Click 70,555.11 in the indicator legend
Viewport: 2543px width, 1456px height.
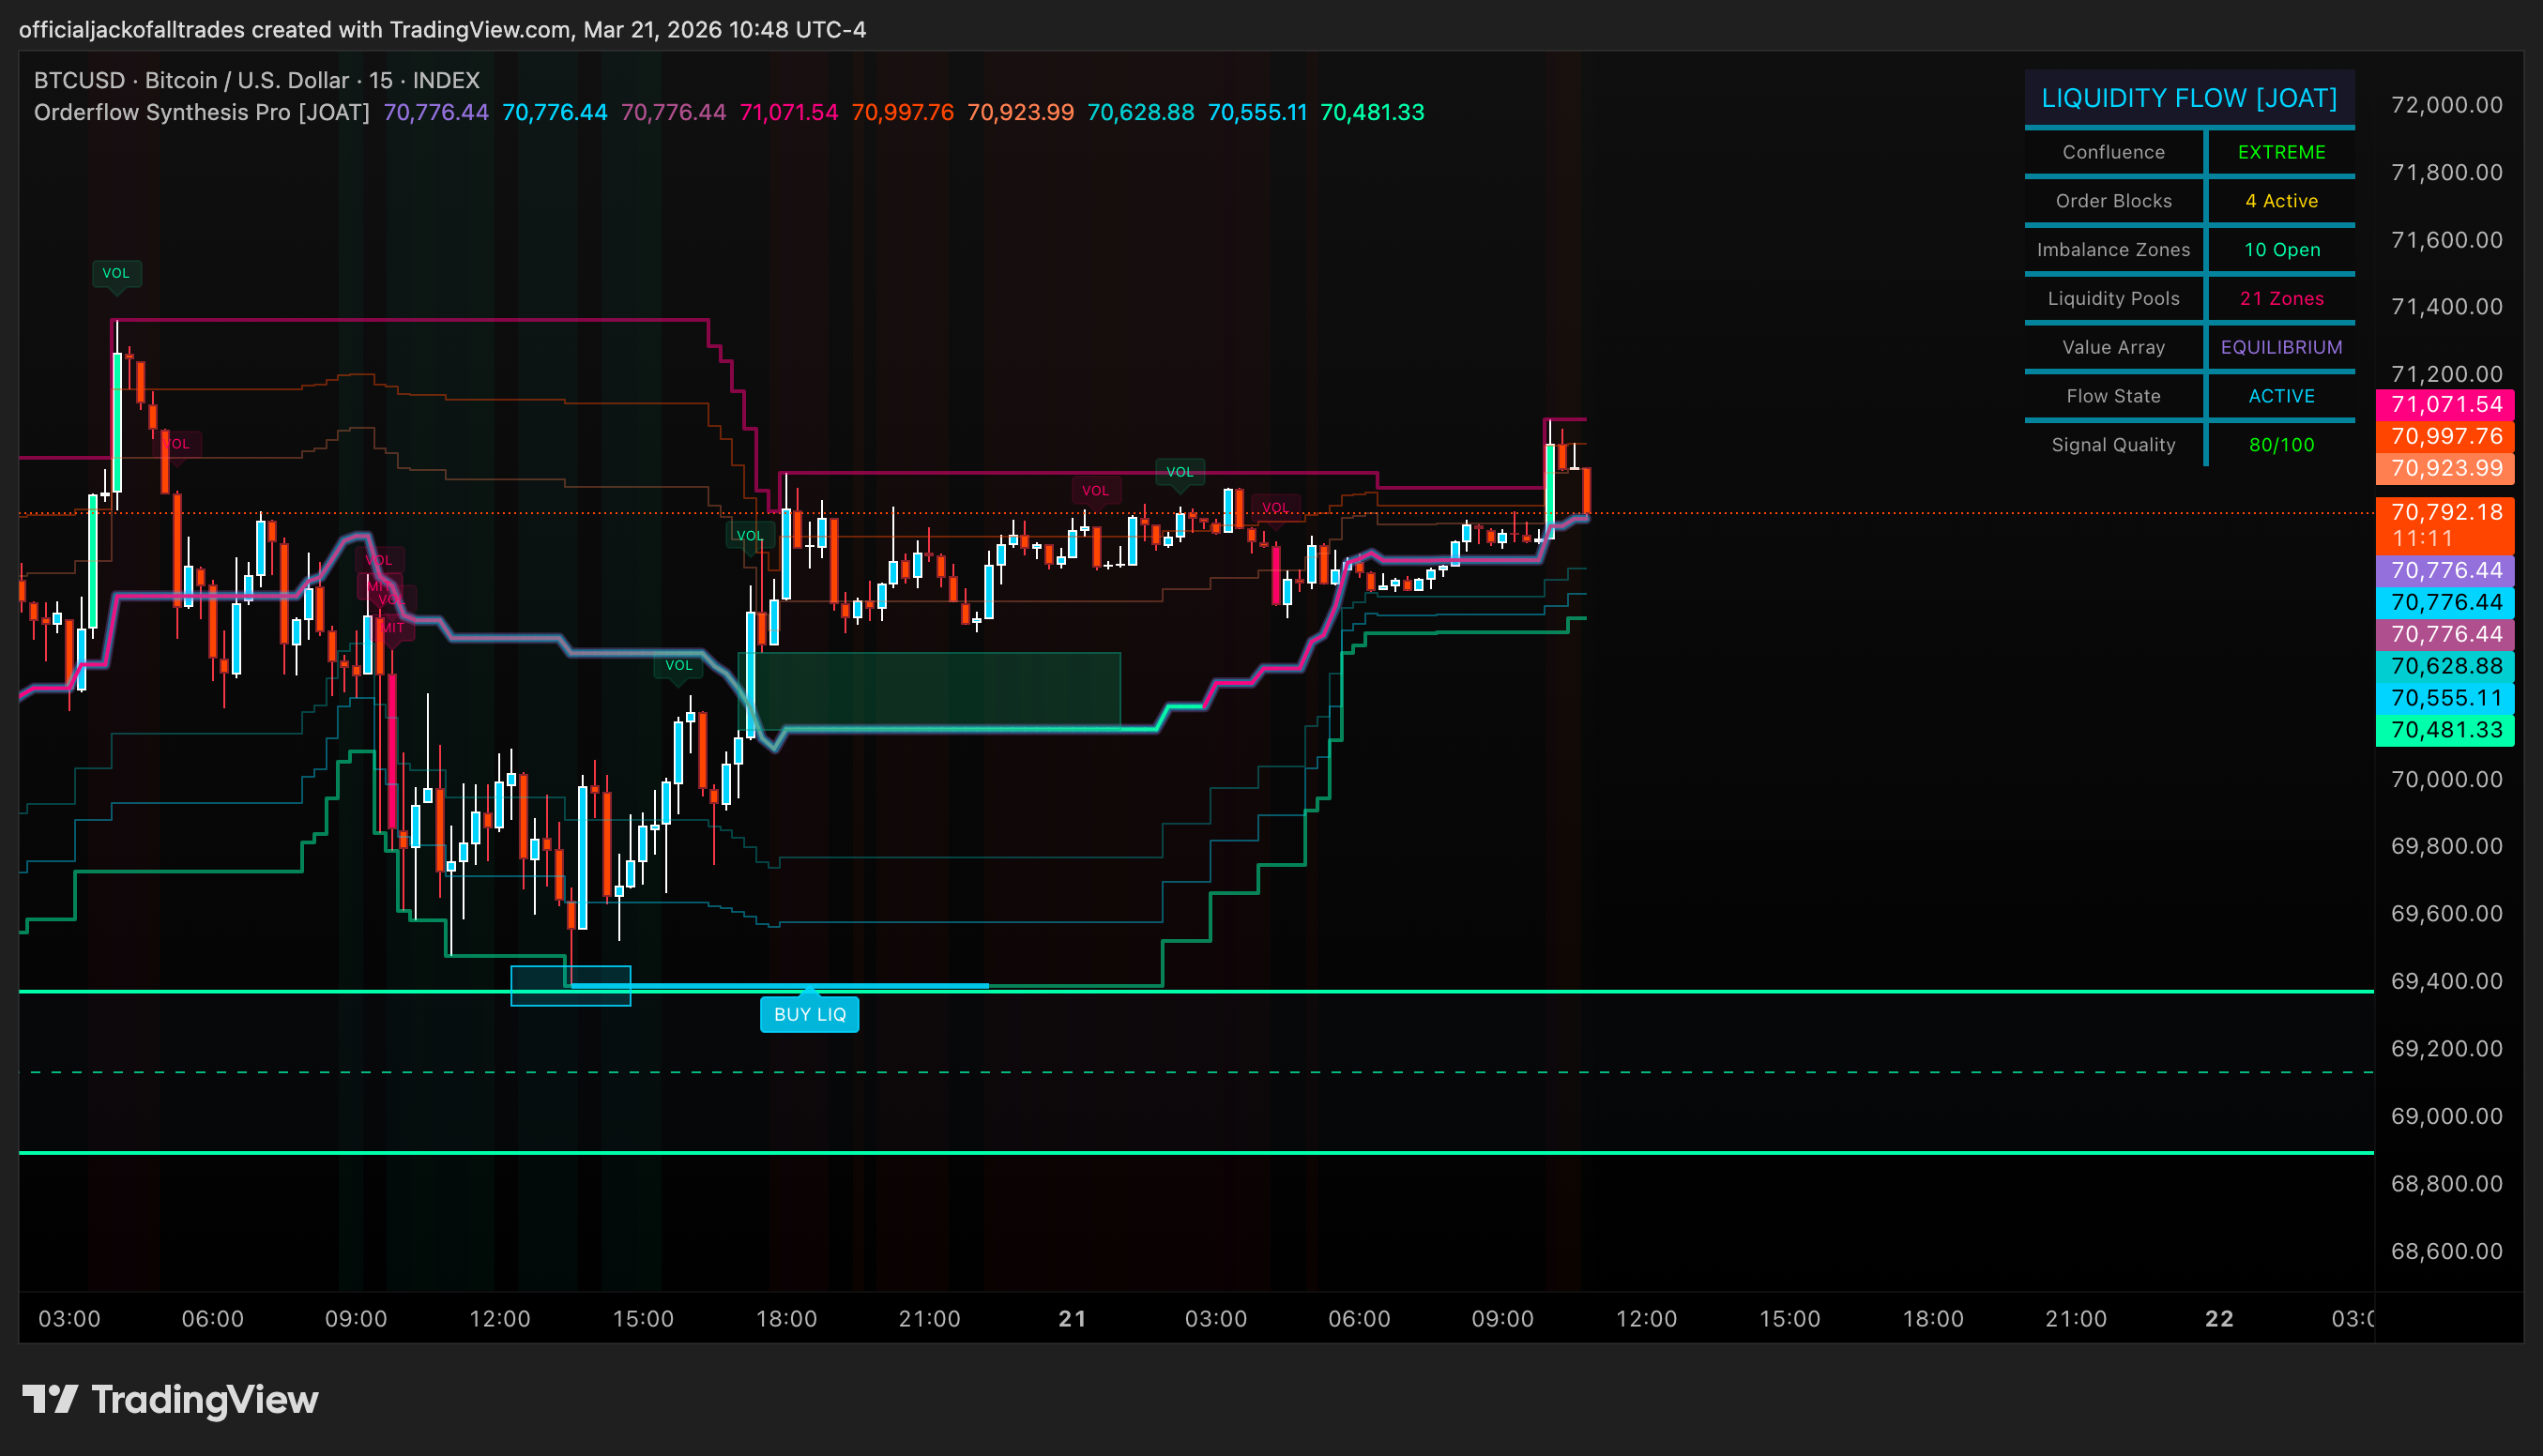click(1257, 112)
